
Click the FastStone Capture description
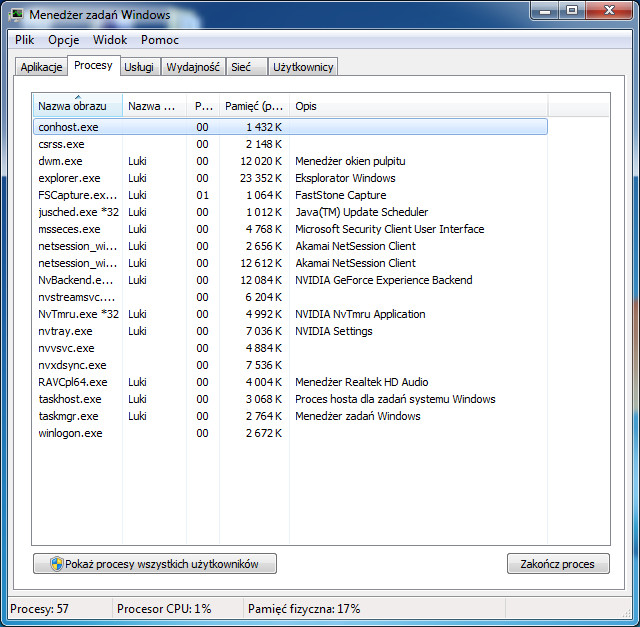[341, 195]
